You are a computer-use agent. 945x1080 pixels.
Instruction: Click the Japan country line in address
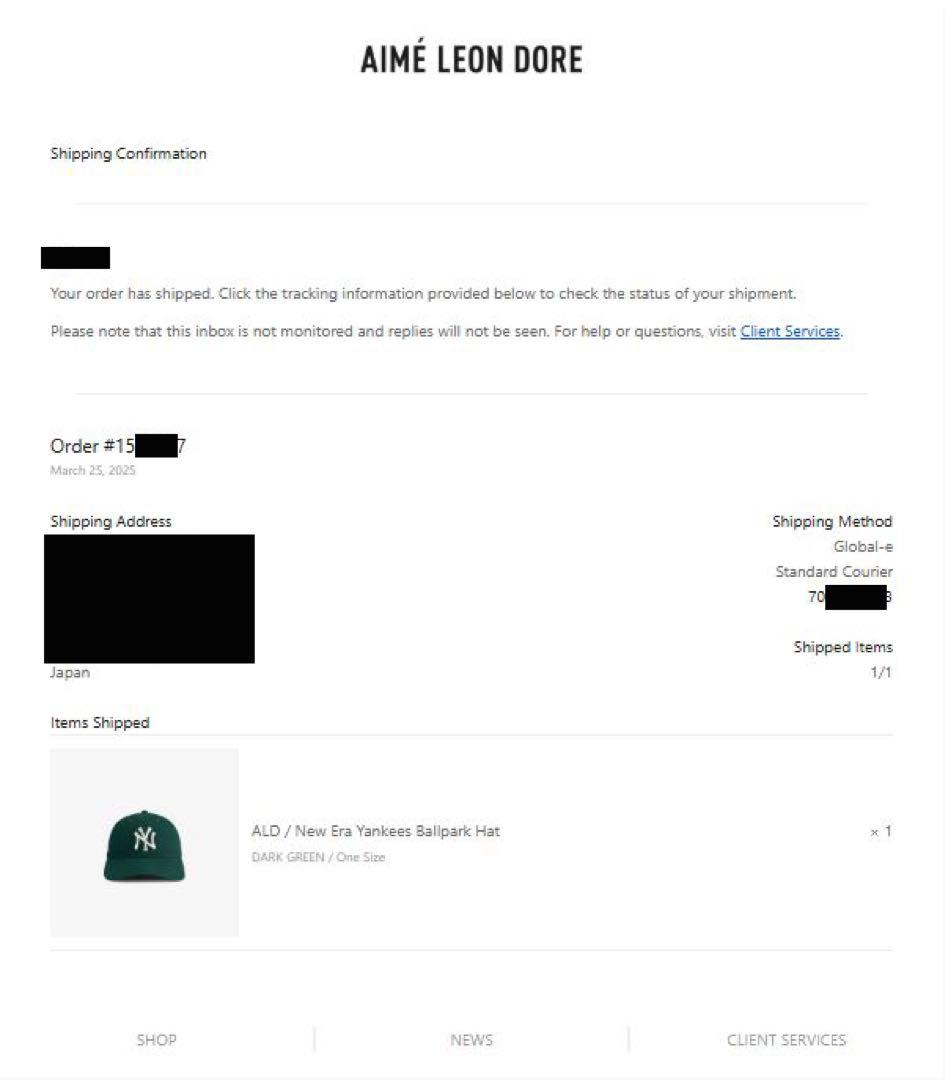70,672
